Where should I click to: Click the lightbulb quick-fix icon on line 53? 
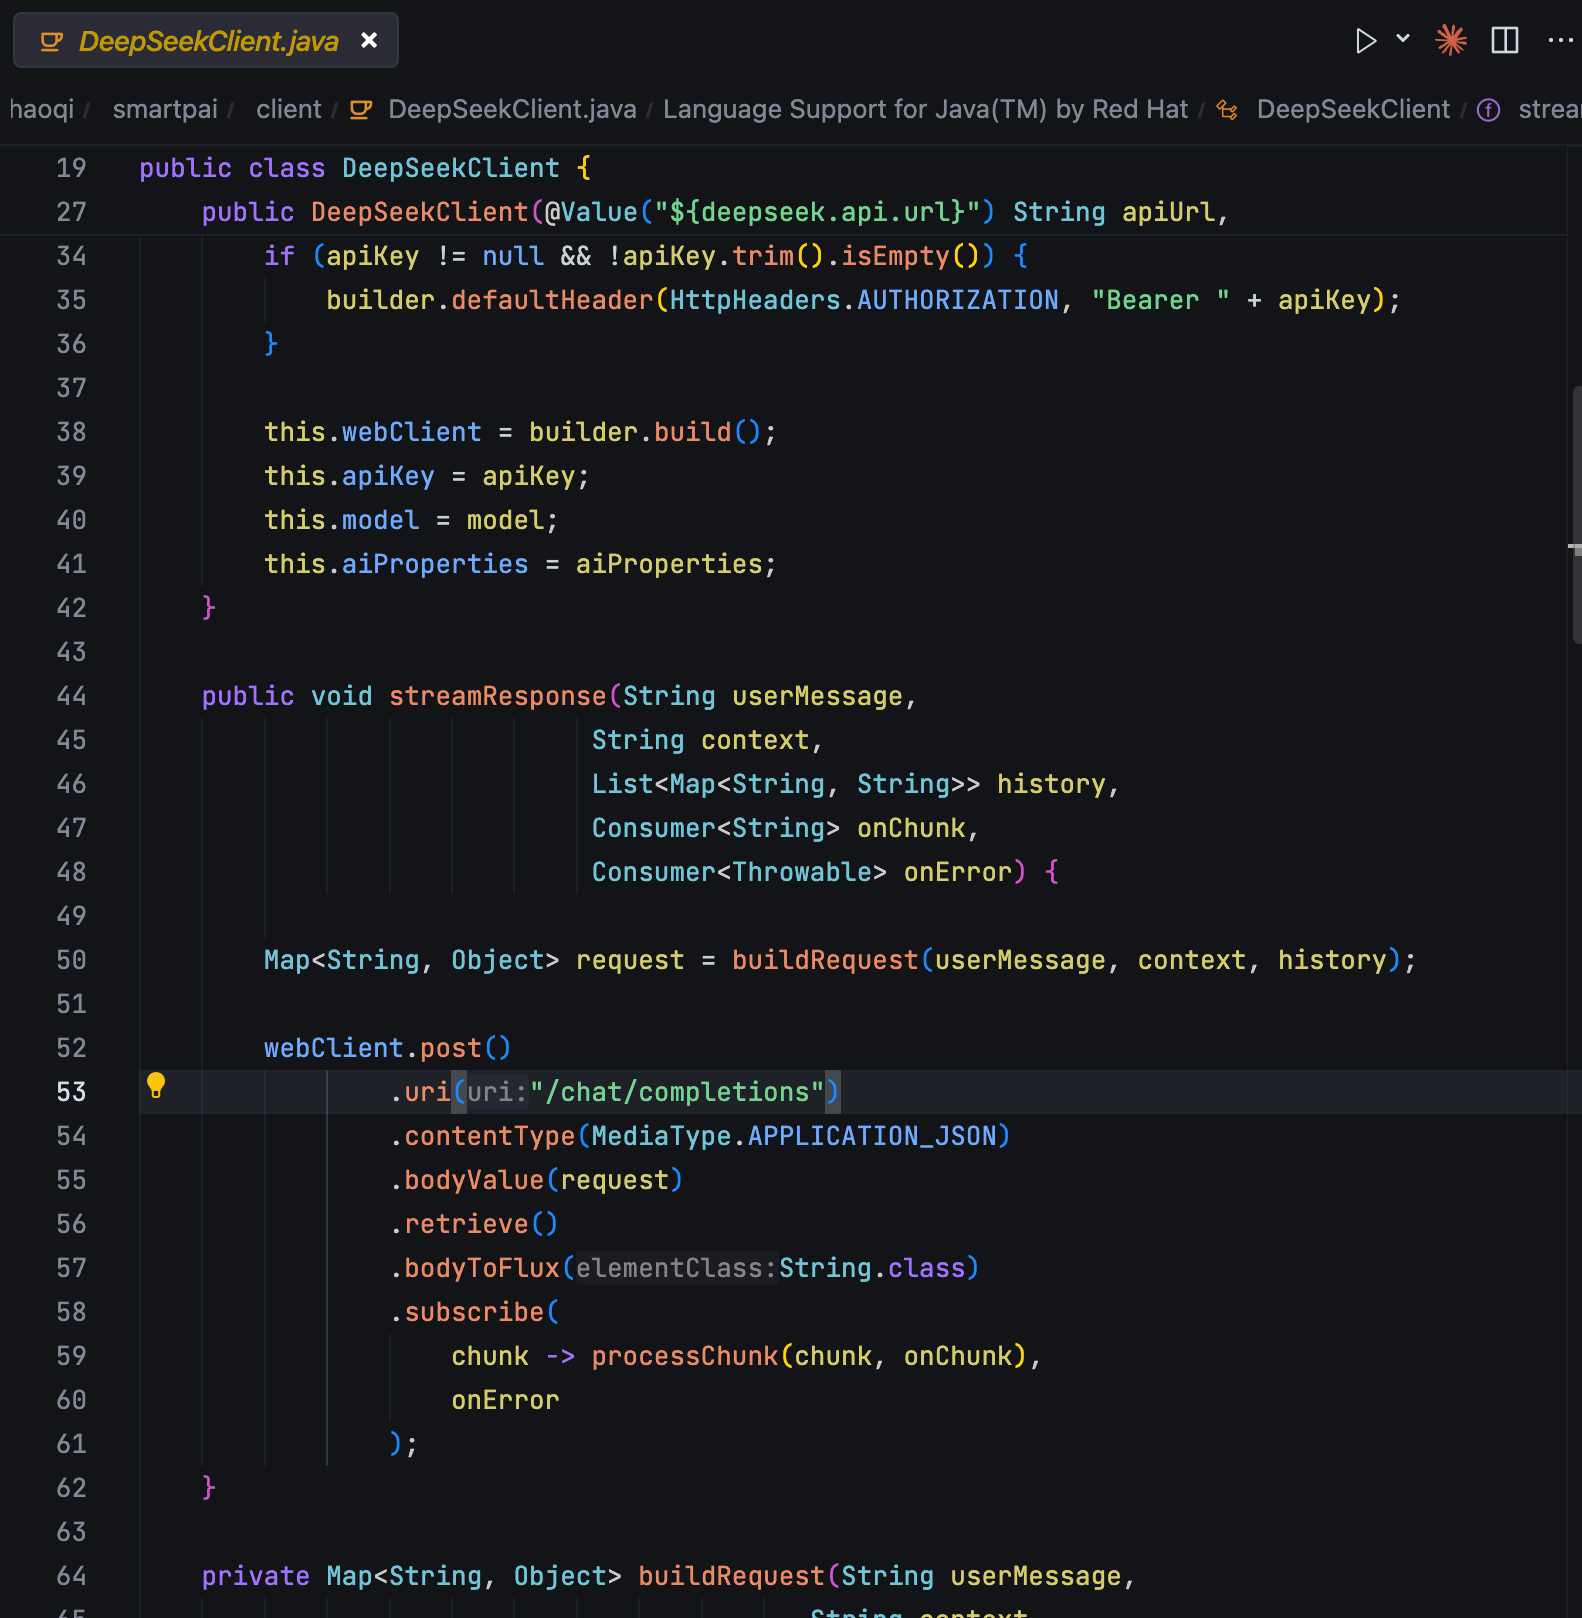click(x=156, y=1085)
